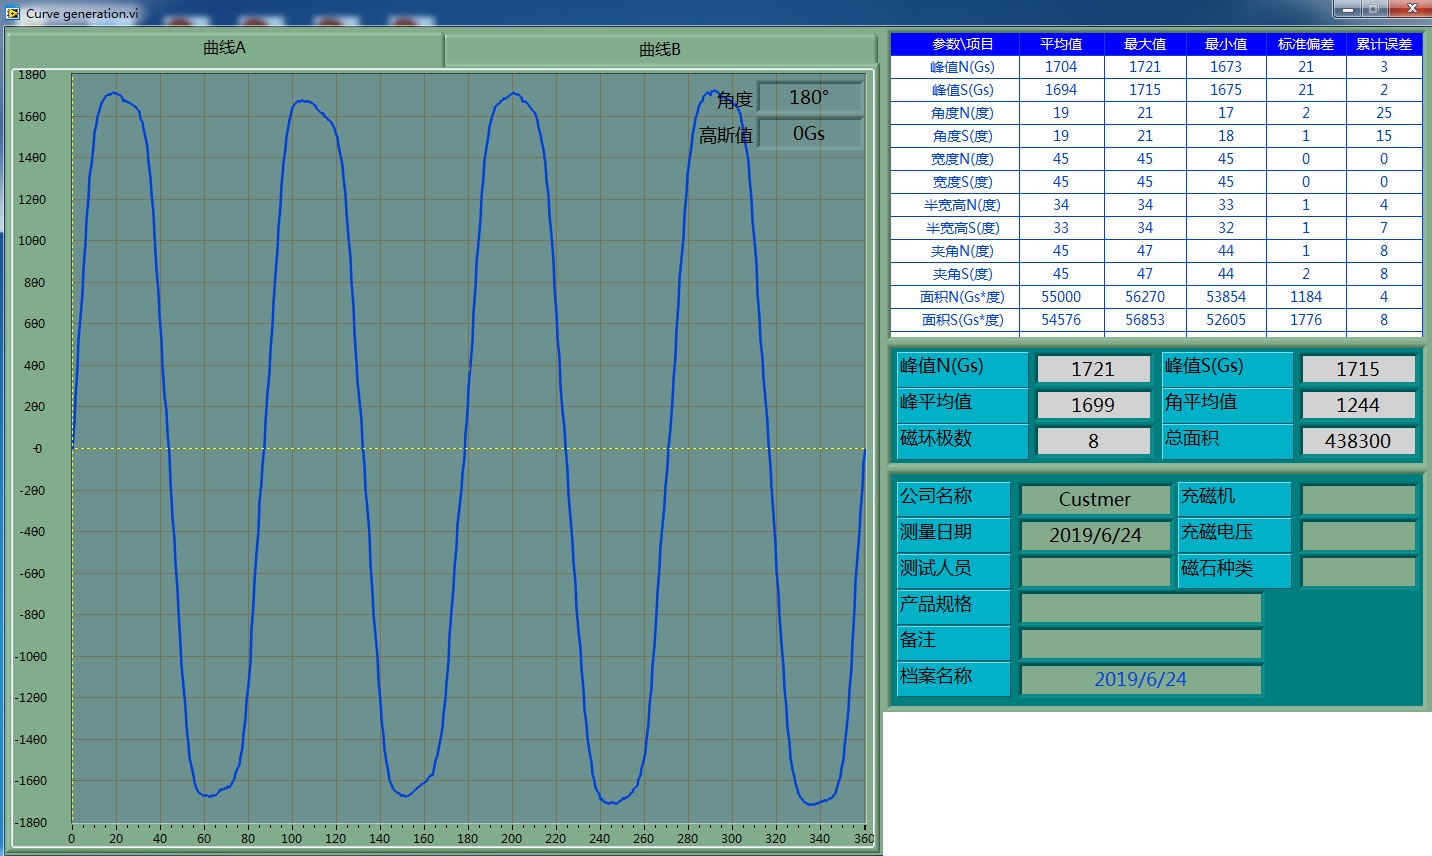1432x856 pixels.
Task: Switch to the 曲线B tab
Action: click(x=660, y=50)
